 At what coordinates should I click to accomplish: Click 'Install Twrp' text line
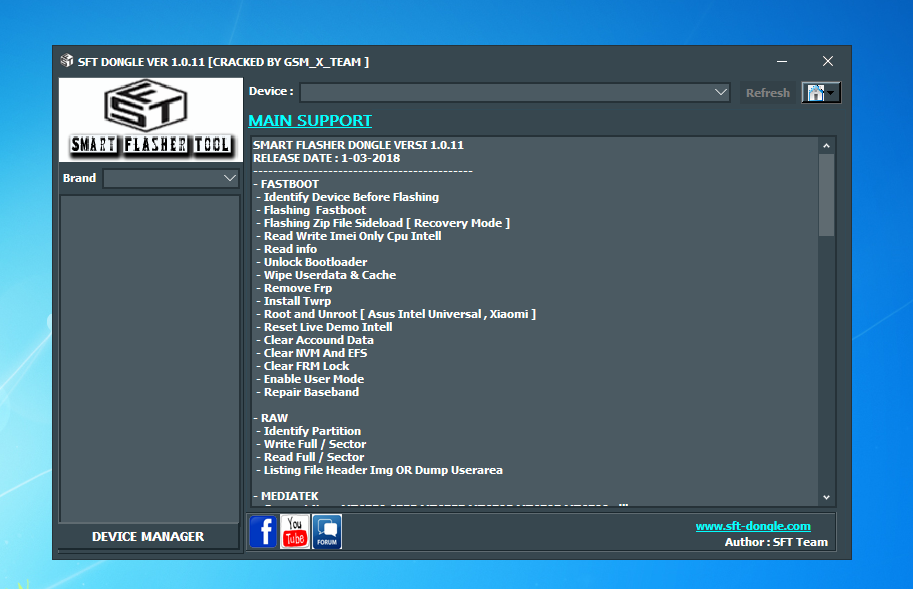292,301
